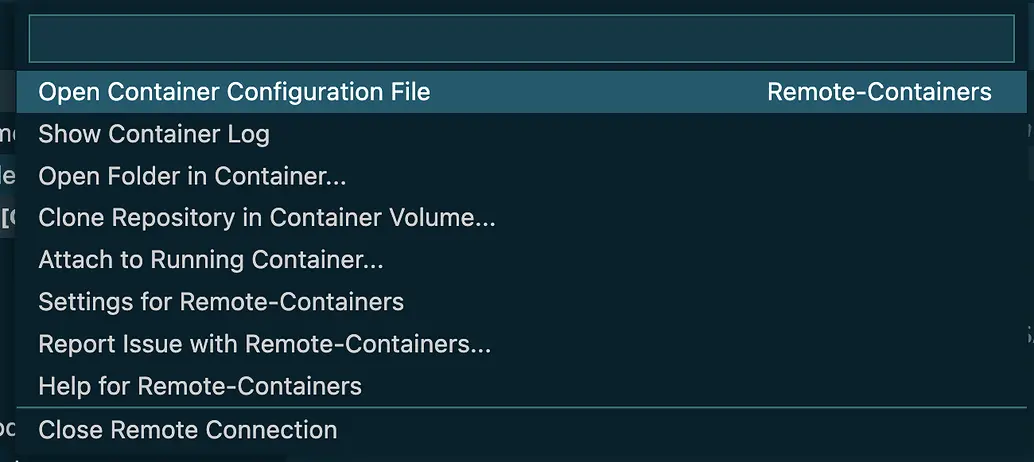Choose Report Issue with Remote-Containers...
Screen dimensions: 1034x462
point(521,344)
